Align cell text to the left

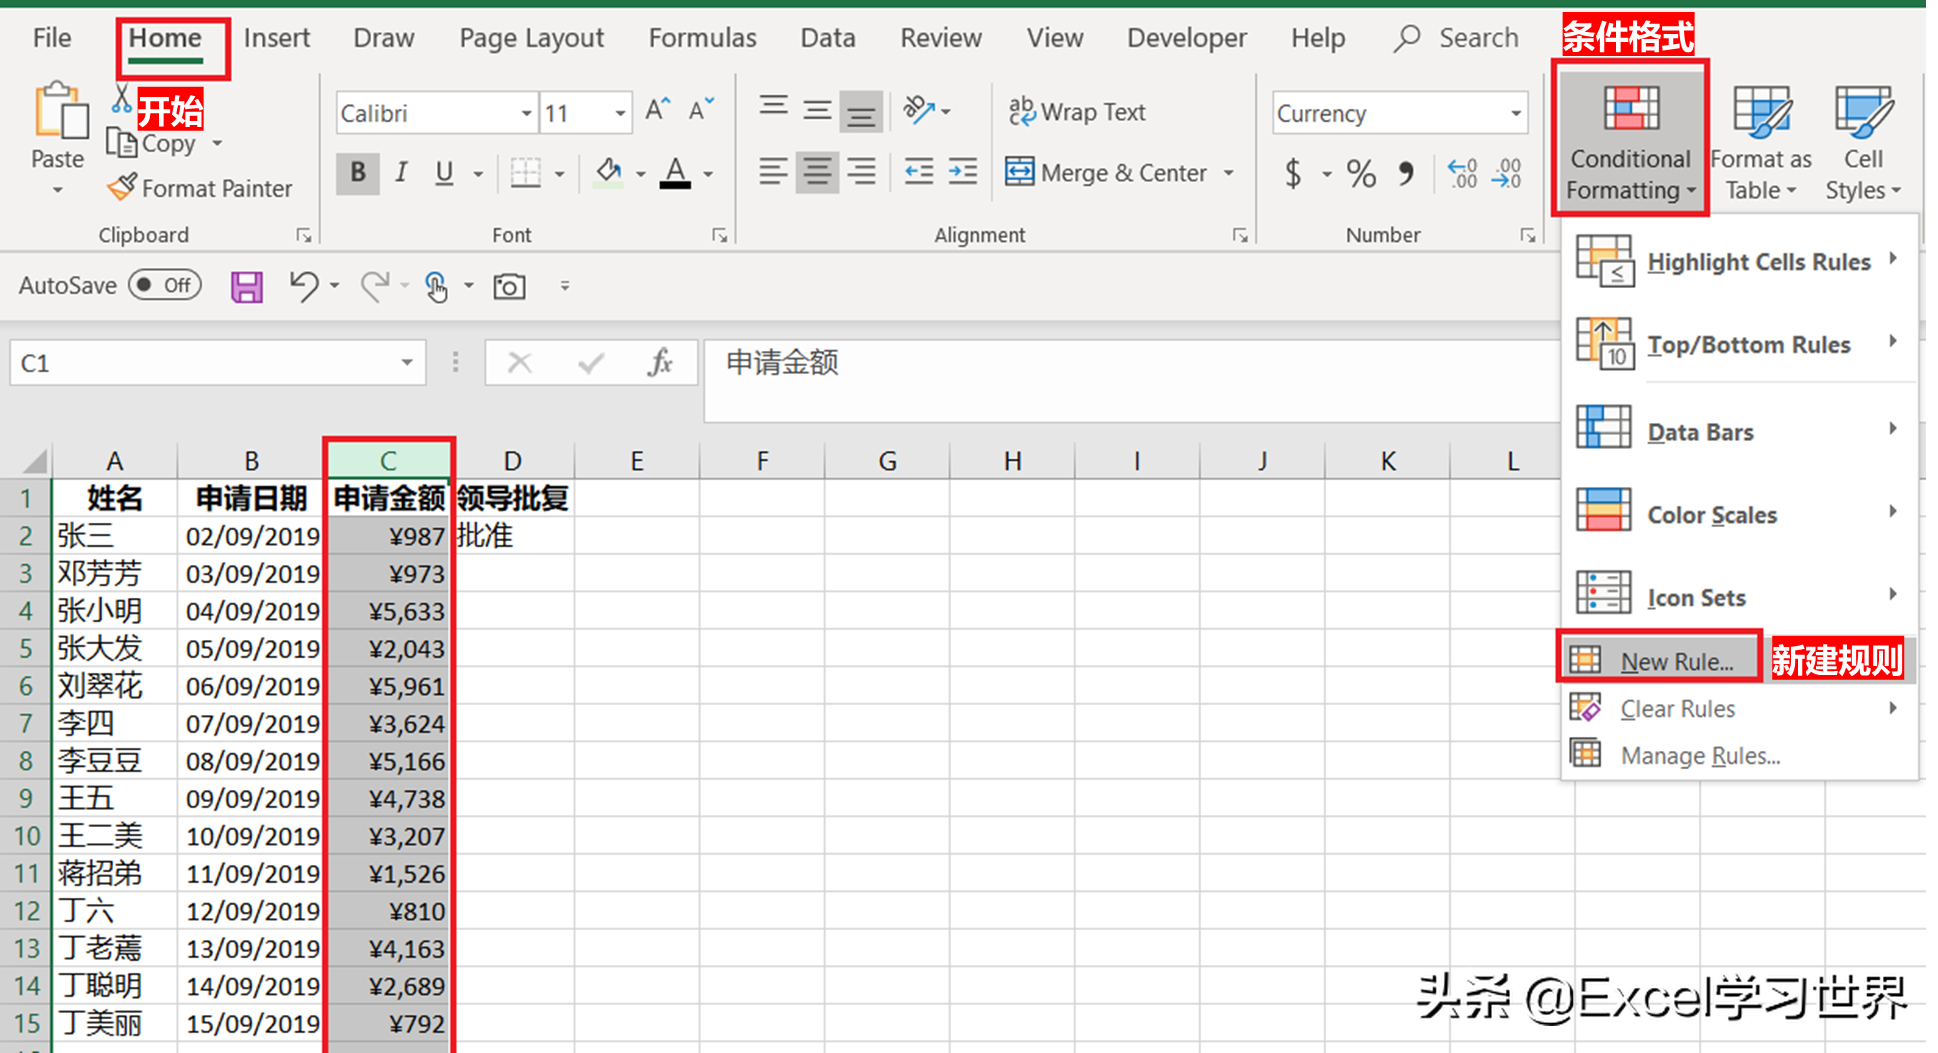773,172
